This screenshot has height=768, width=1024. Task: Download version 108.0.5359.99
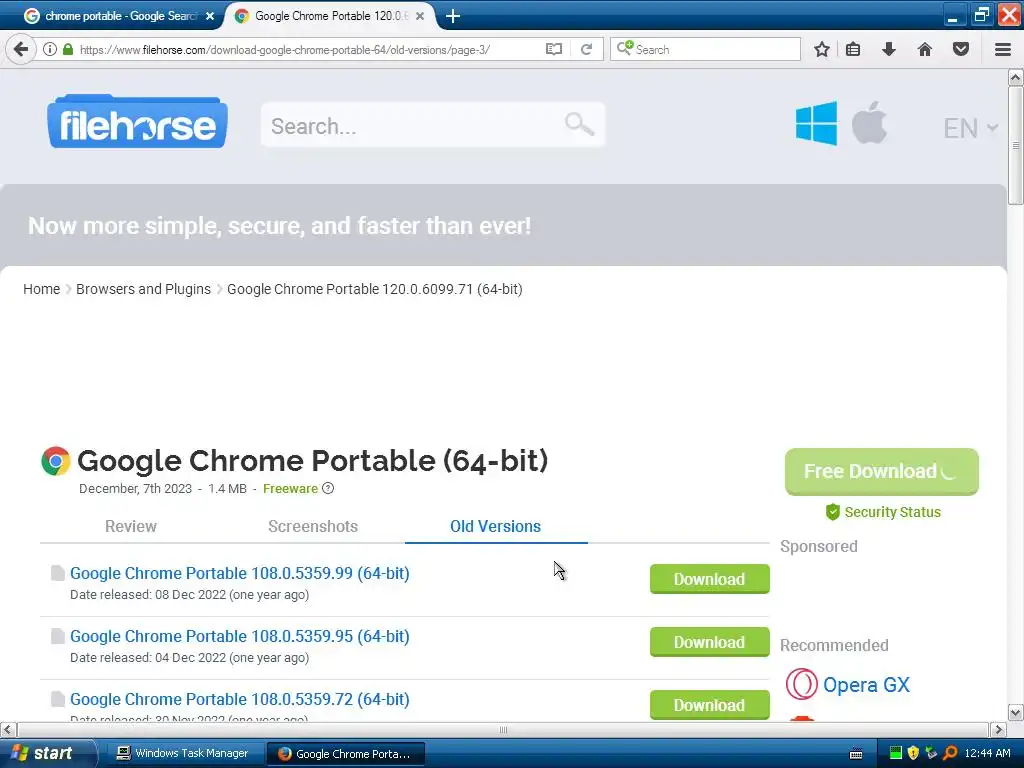709,579
